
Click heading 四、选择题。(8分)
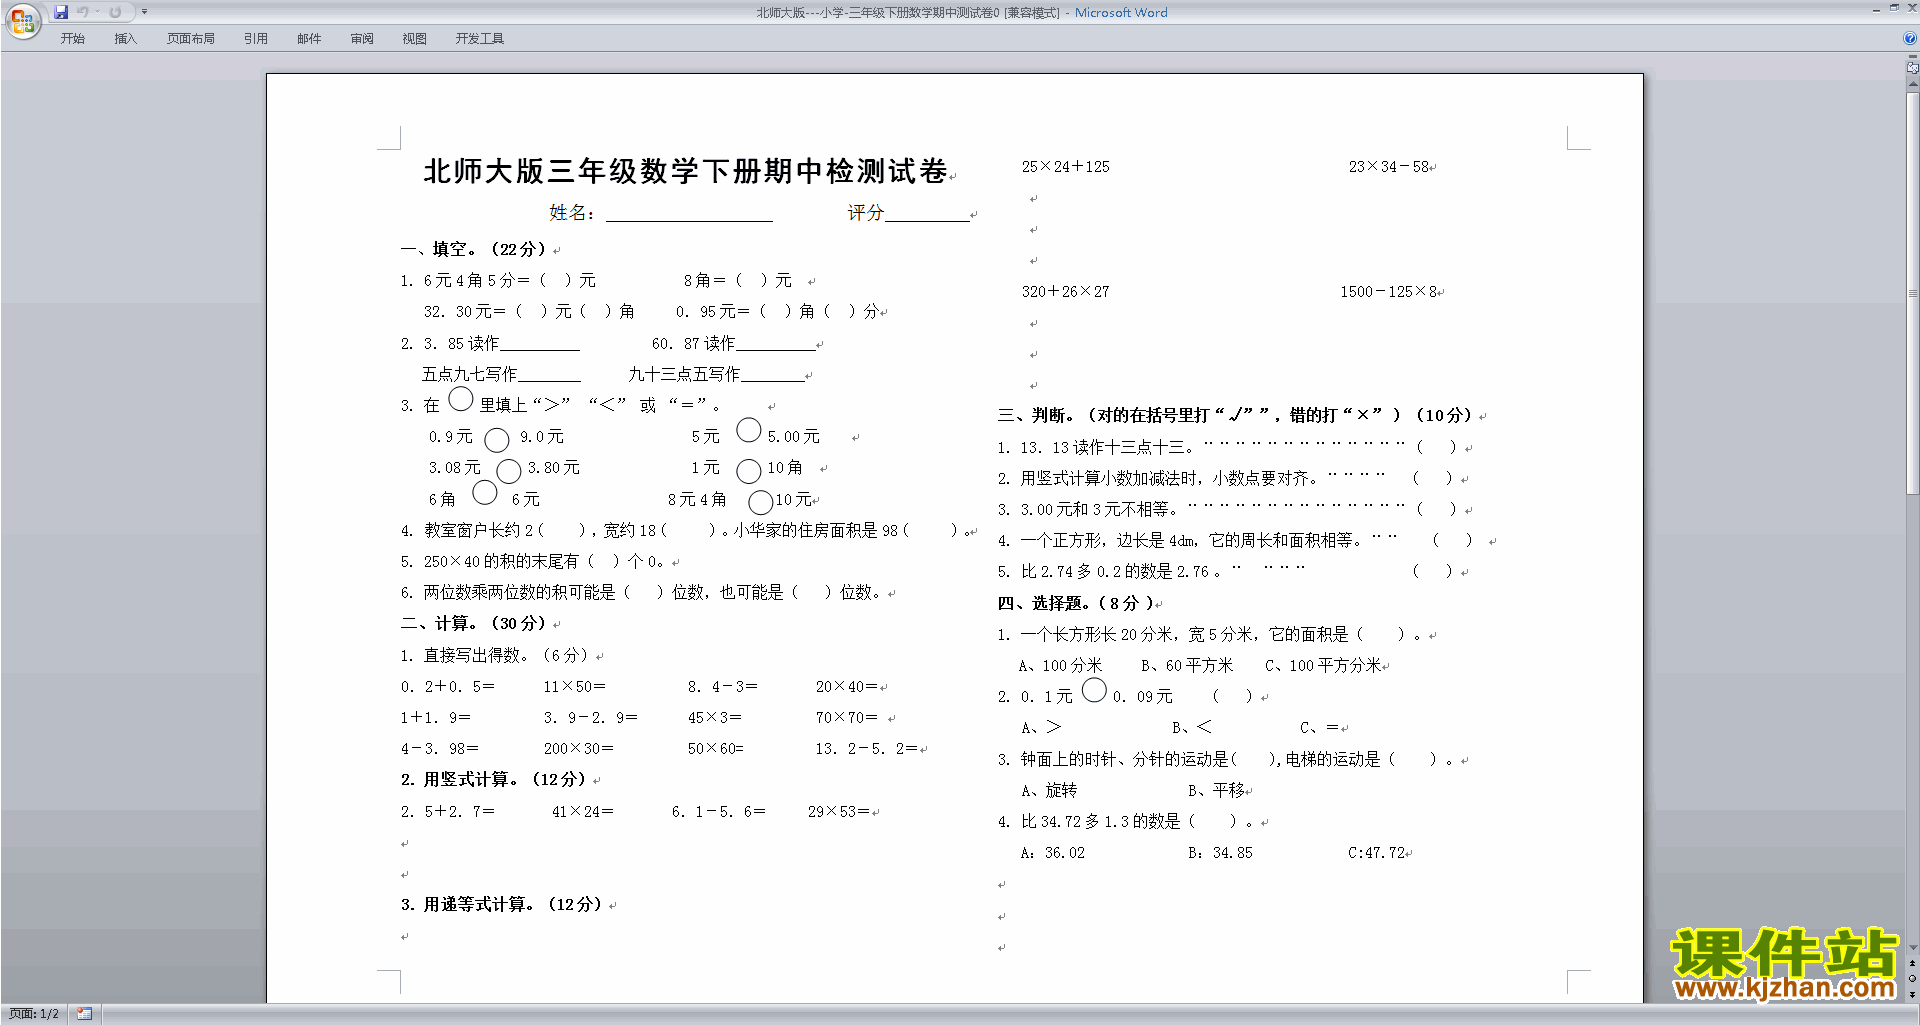(1075, 603)
